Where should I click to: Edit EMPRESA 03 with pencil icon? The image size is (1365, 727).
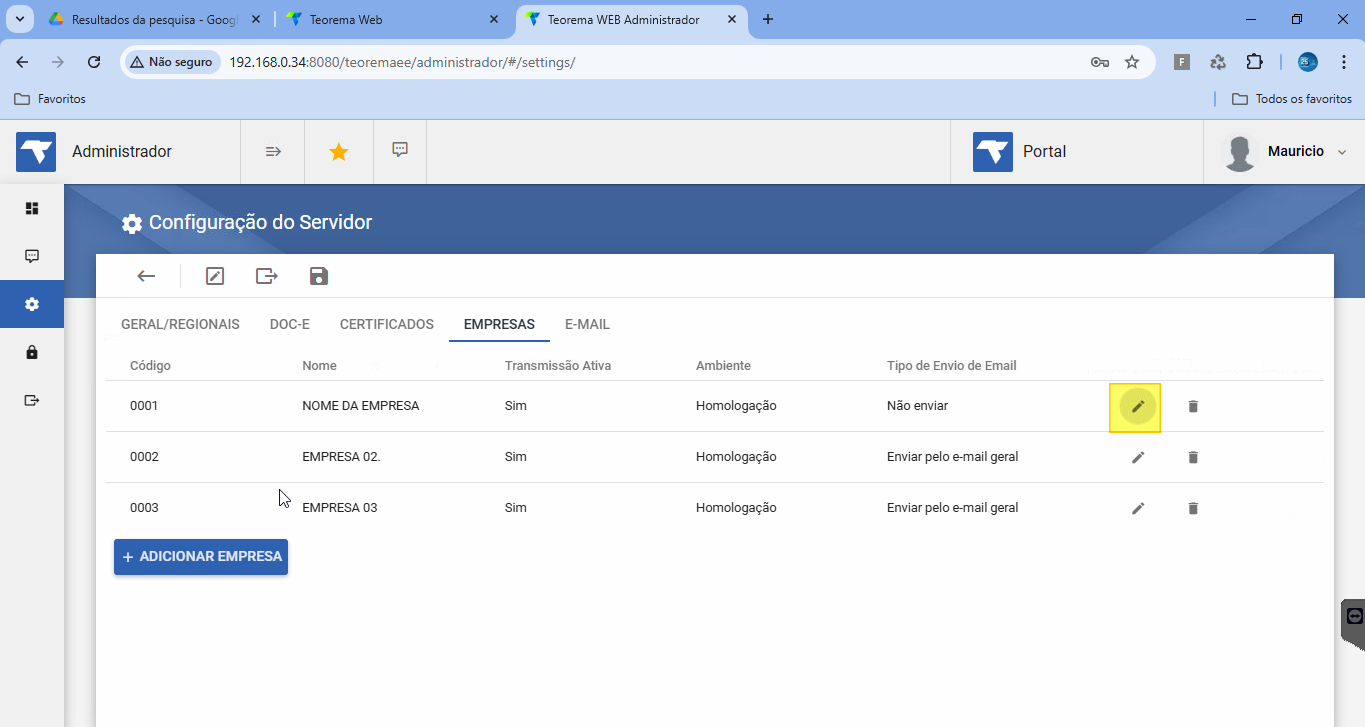[1137, 508]
